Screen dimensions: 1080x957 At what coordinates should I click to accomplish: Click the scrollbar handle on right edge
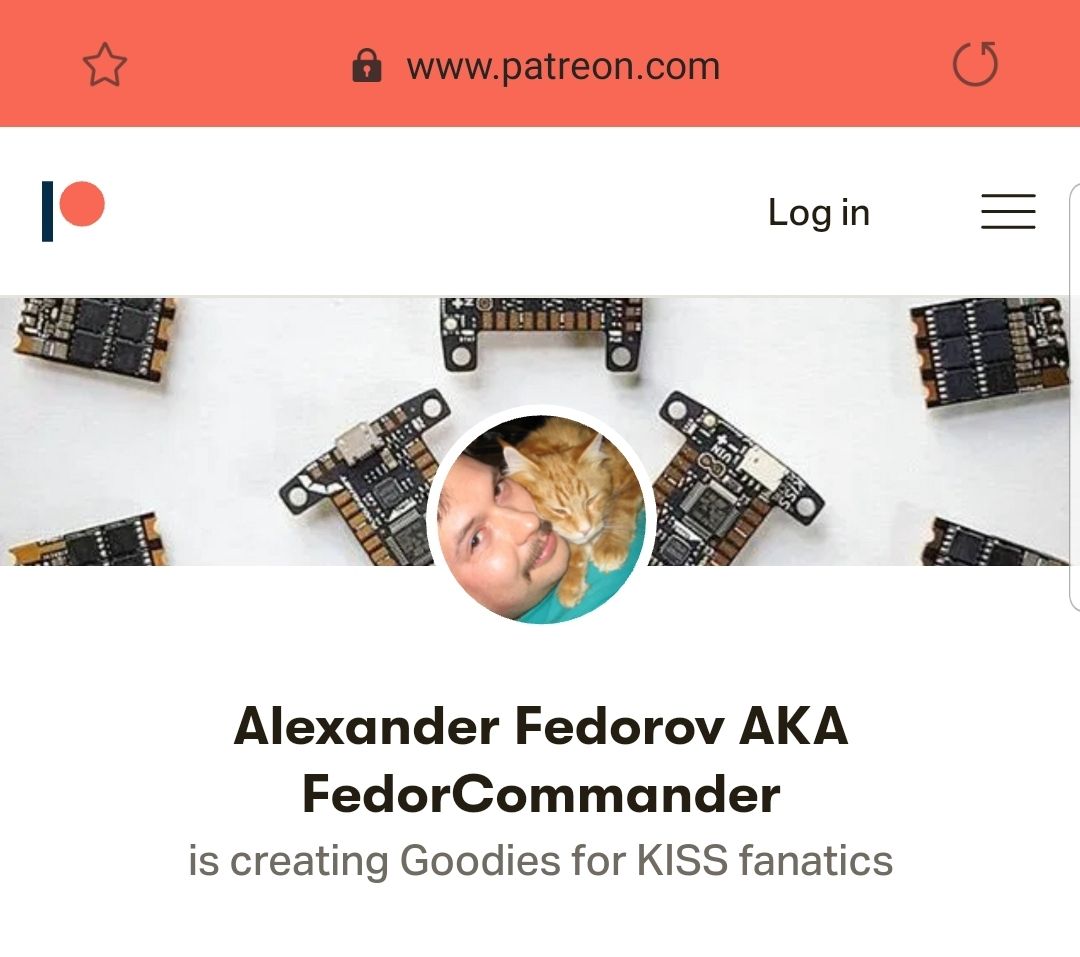(x=1074, y=396)
